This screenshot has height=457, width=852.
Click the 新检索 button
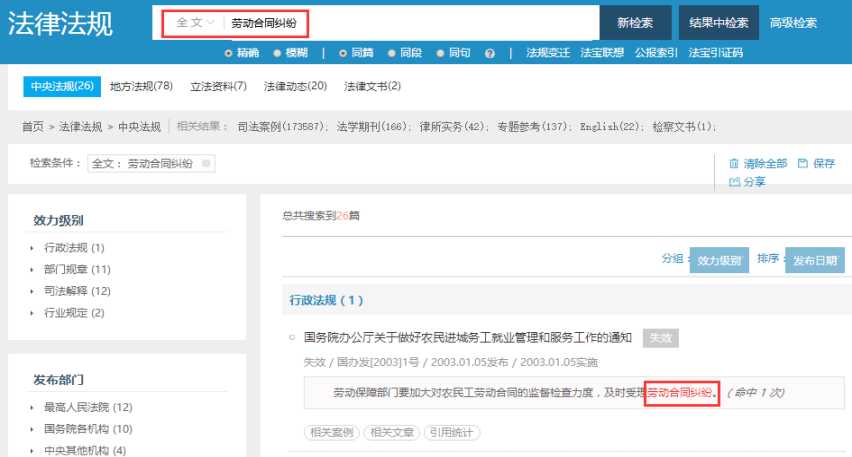coord(635,22)
